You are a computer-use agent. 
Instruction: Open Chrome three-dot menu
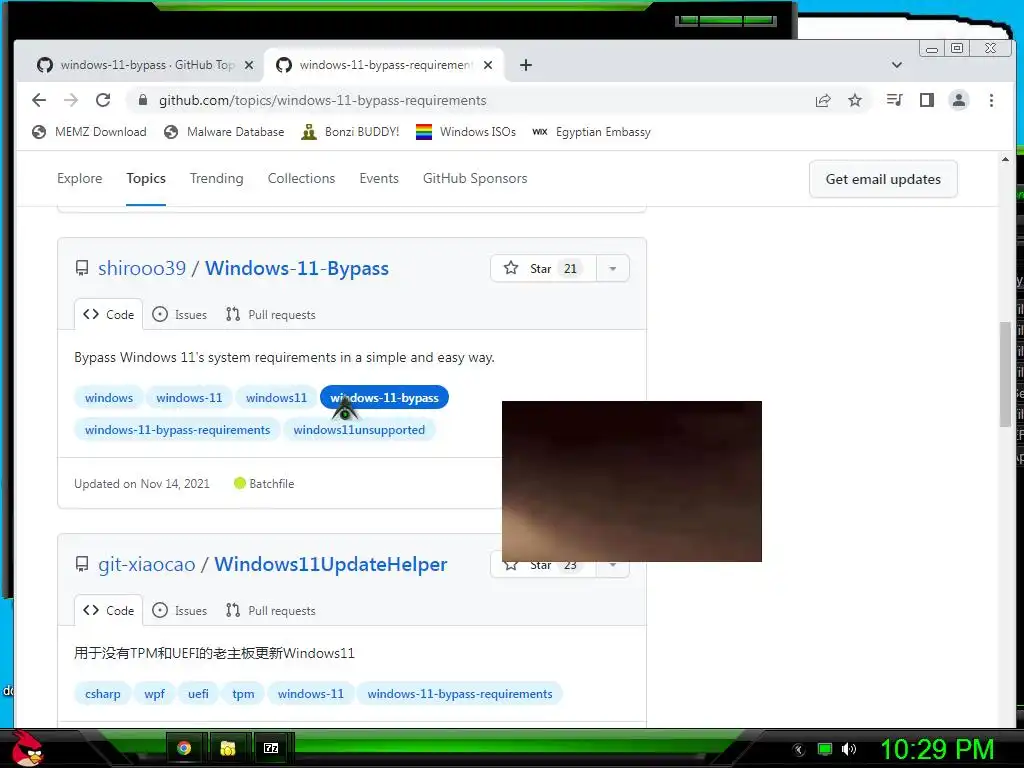[991, 100]
